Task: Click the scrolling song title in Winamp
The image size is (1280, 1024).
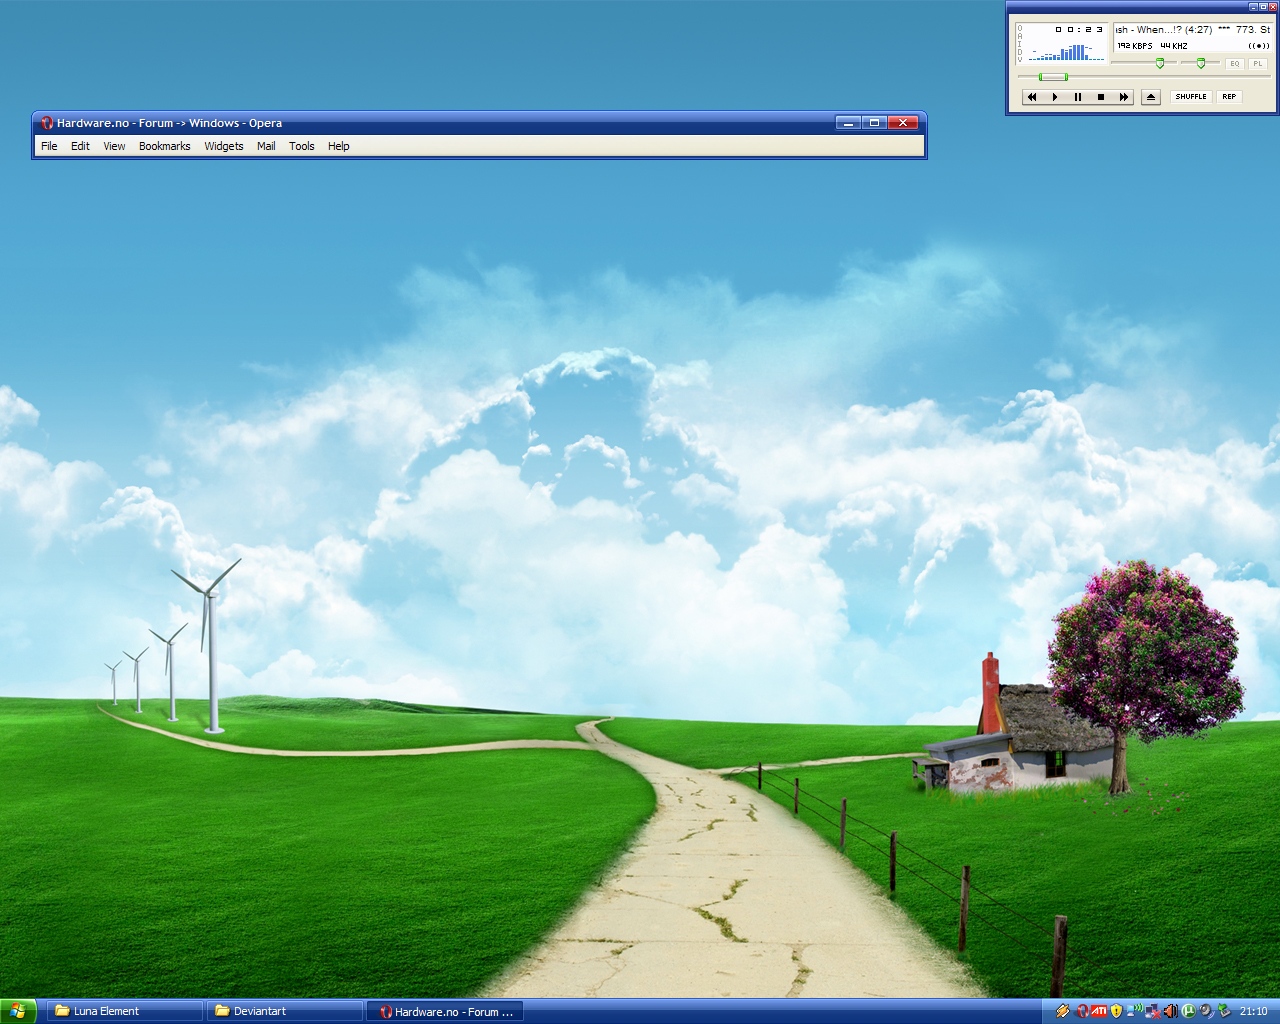Action: click(1192, 30)
